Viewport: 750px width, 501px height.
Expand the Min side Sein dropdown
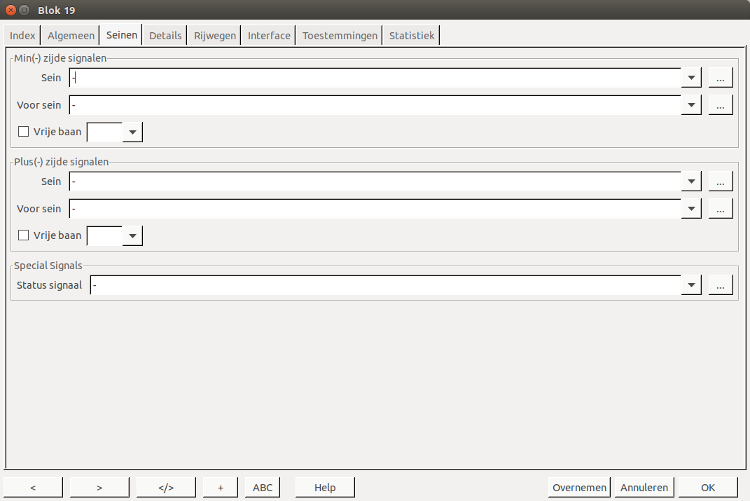(691, 78)
